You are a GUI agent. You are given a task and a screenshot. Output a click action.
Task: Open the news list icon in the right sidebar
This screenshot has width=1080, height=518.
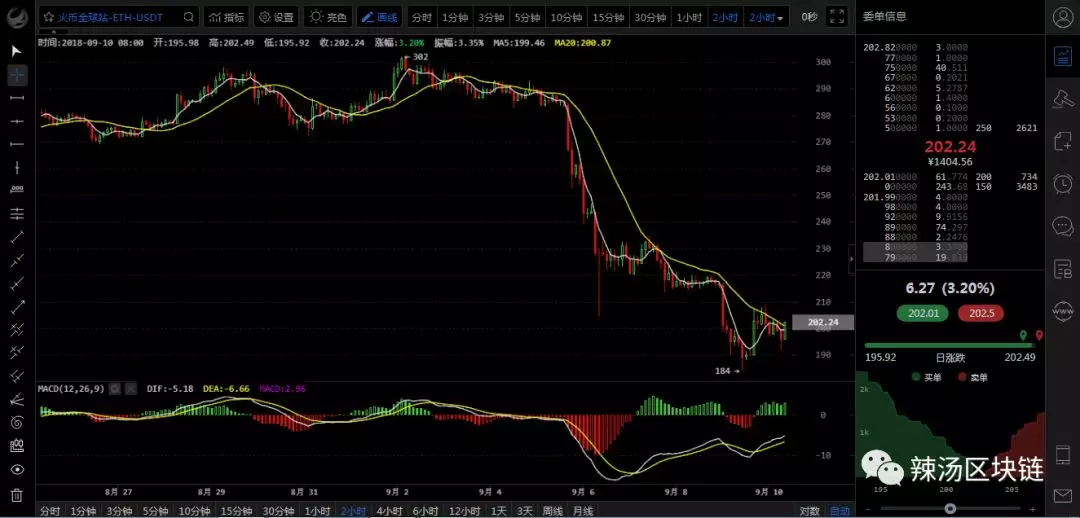pyautogui.click(x=1063, y=269)
